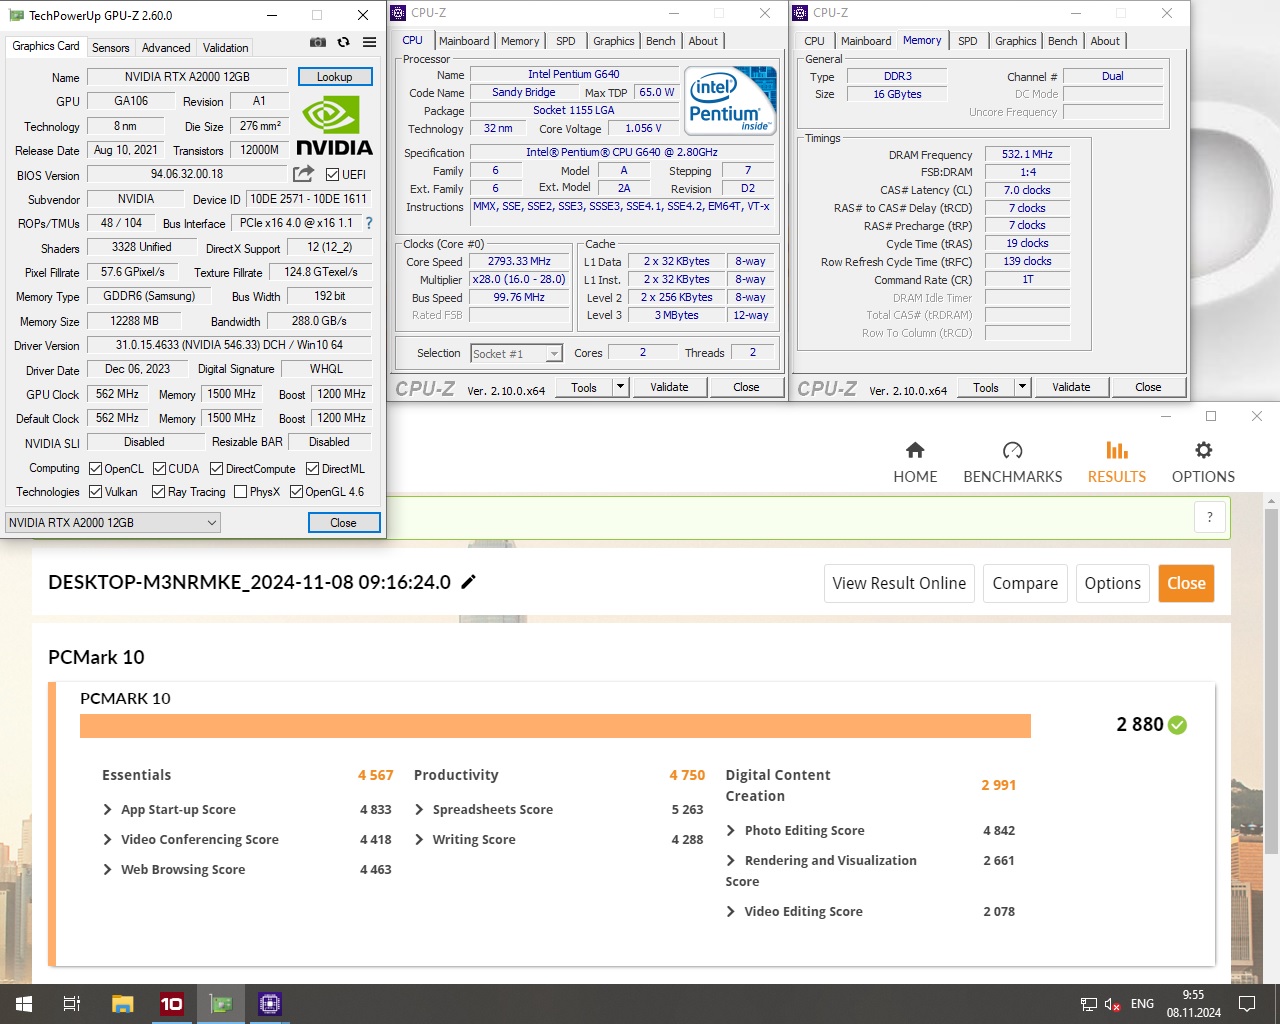This screenshot has width=1280, height=1024.
Task: Expand Video Editing Score
Action: click(x=731, y=912)
